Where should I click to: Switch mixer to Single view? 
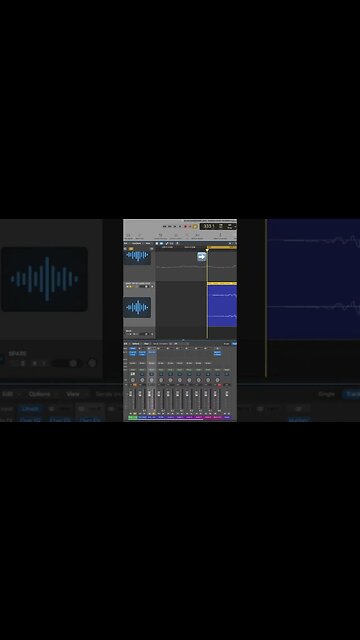pyautogui.click(x=226, y=344)
